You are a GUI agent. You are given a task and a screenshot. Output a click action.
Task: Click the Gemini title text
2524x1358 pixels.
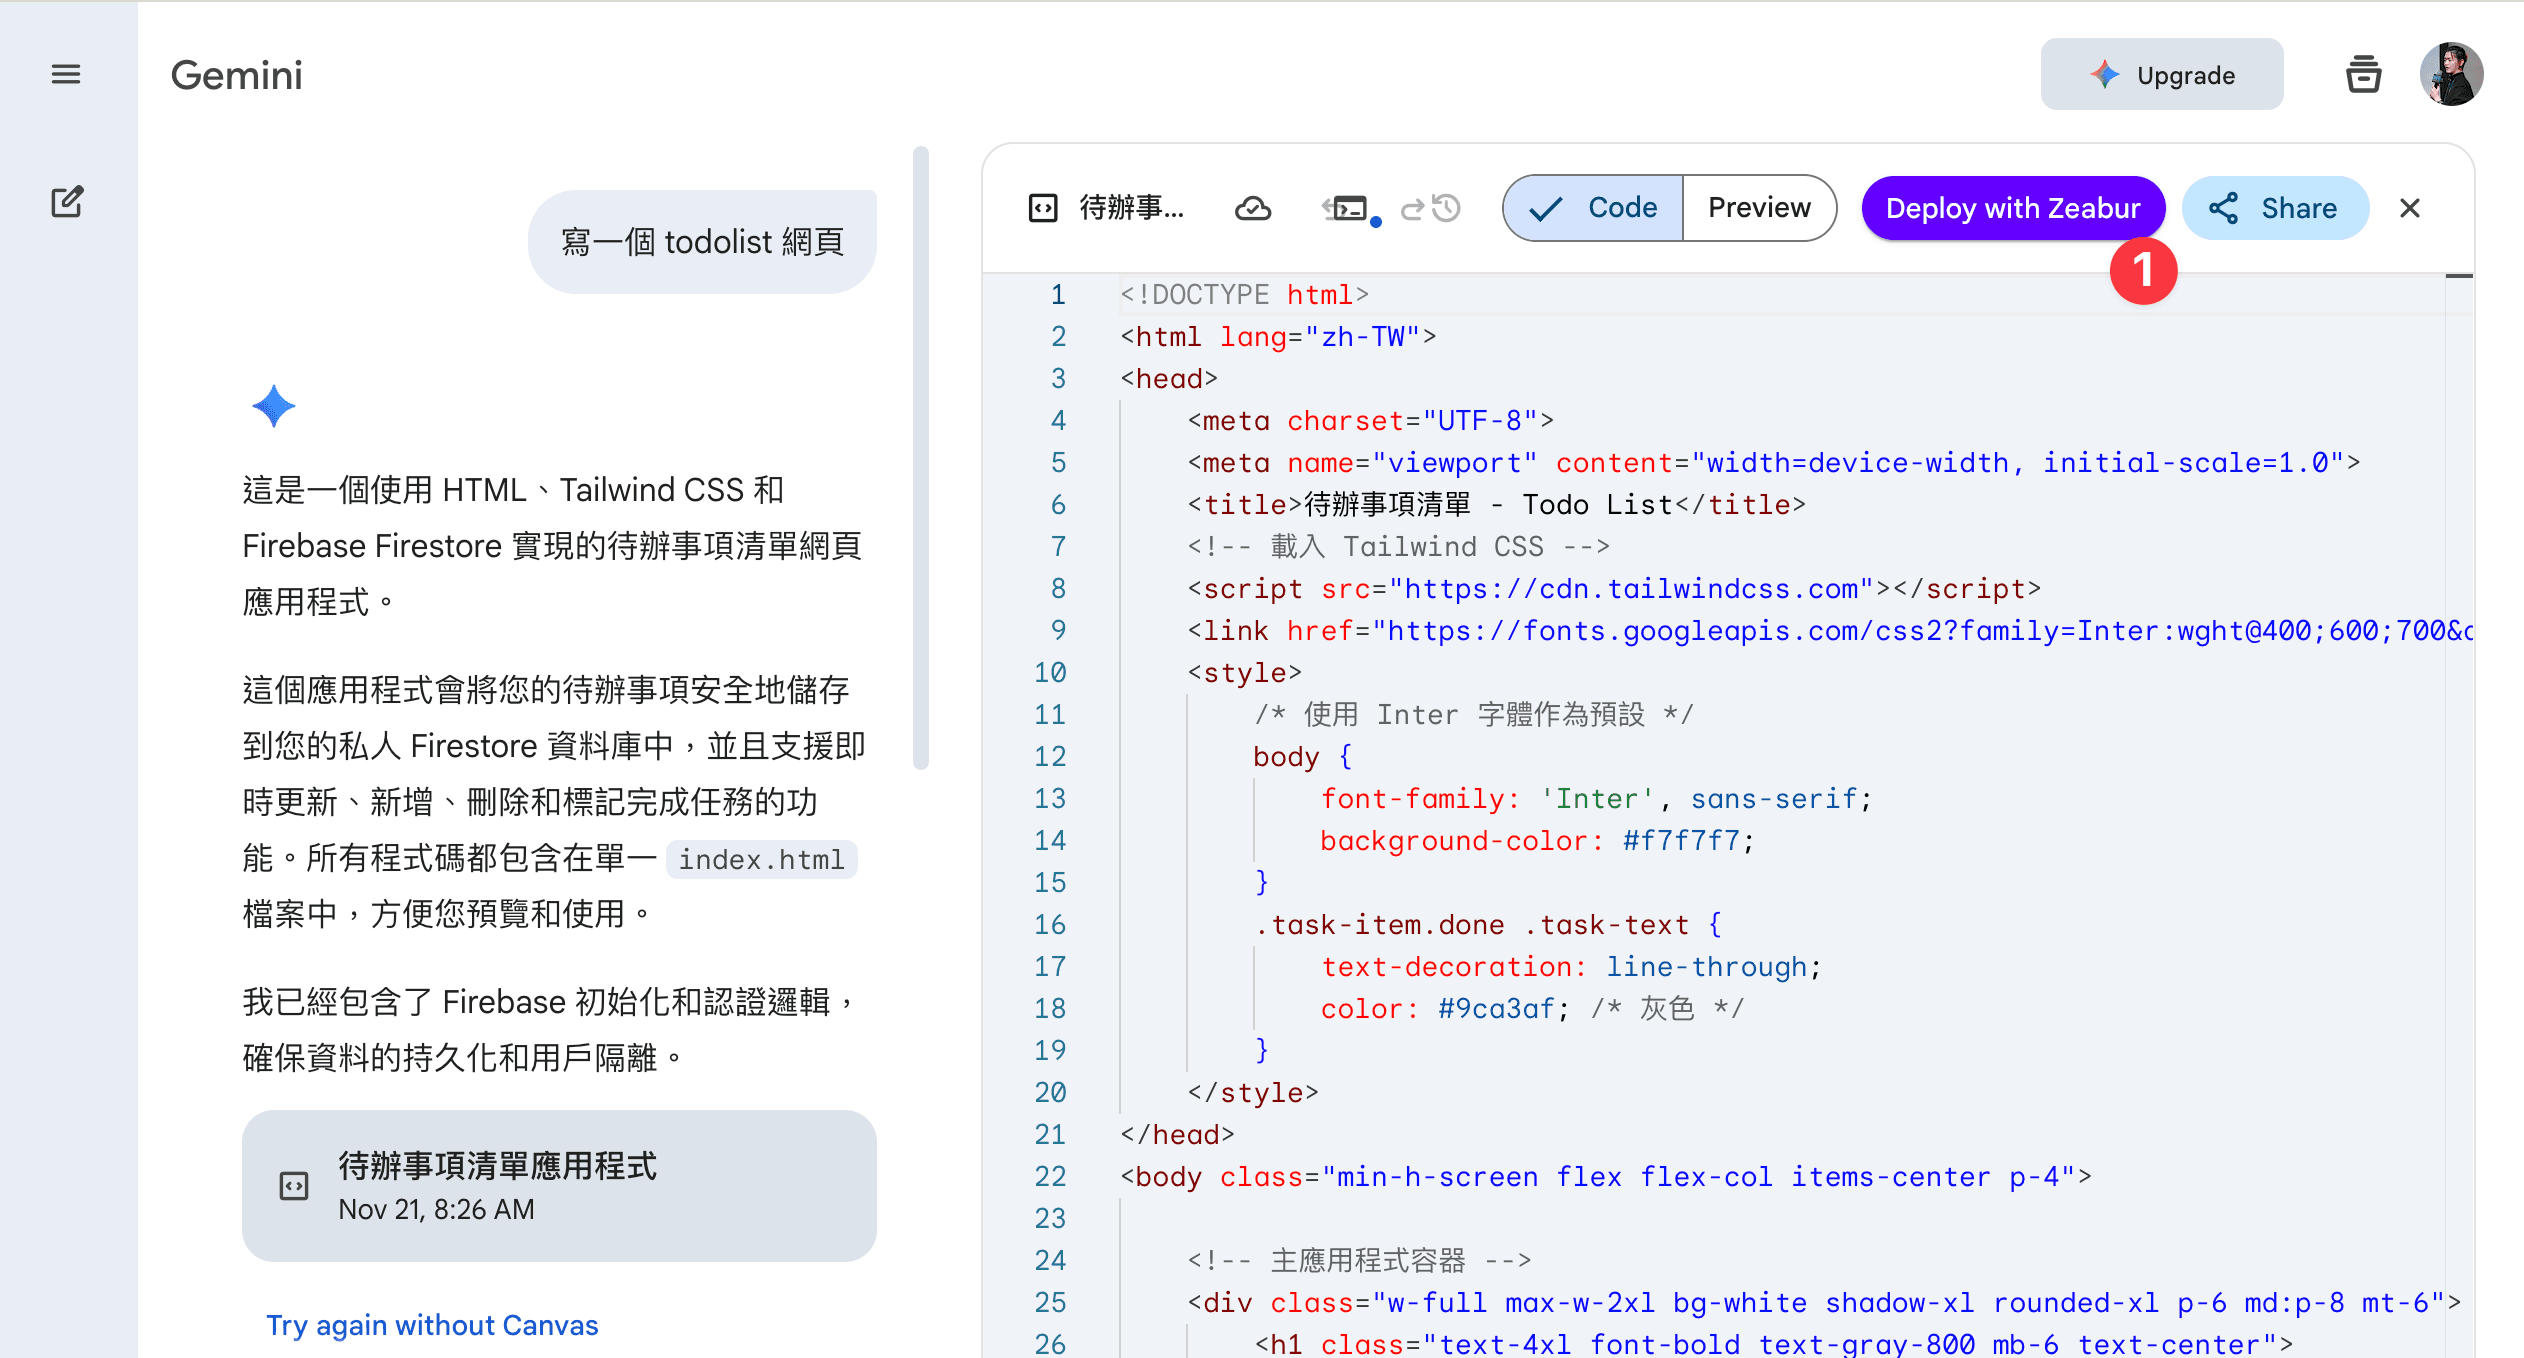point(237,75)
